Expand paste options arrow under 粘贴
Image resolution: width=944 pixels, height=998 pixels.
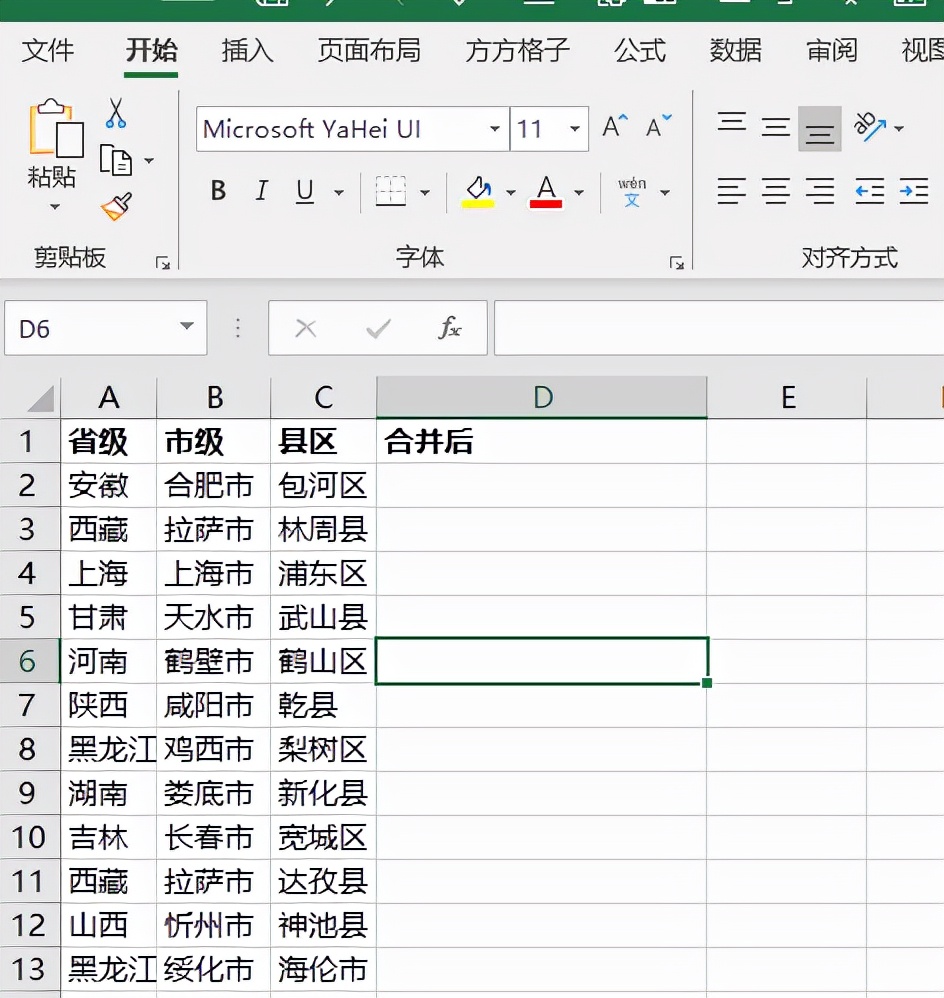55,207
